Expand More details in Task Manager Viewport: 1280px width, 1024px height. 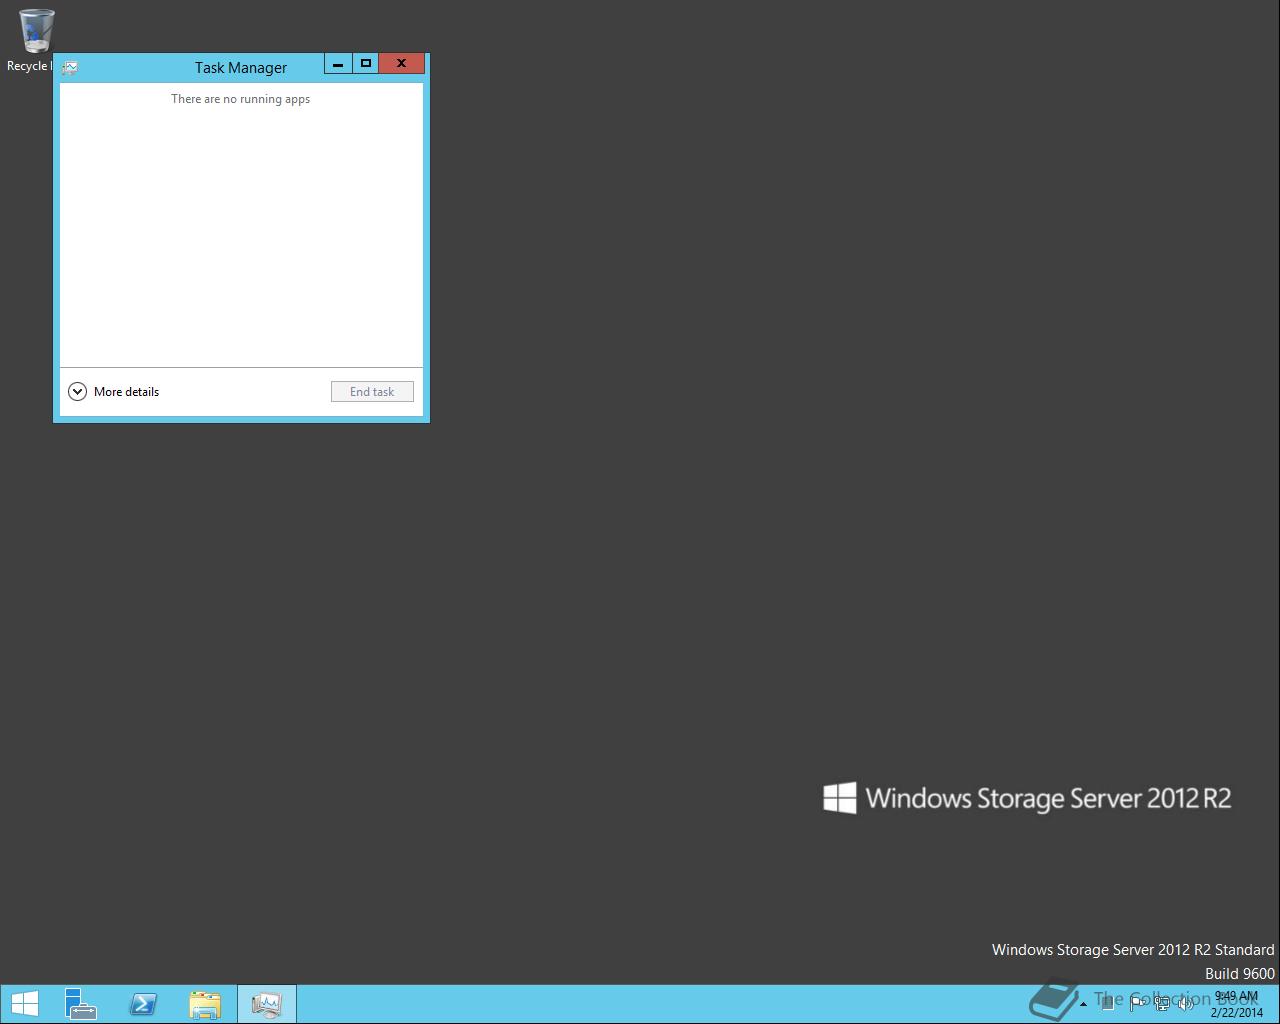[x=114, y=392]
